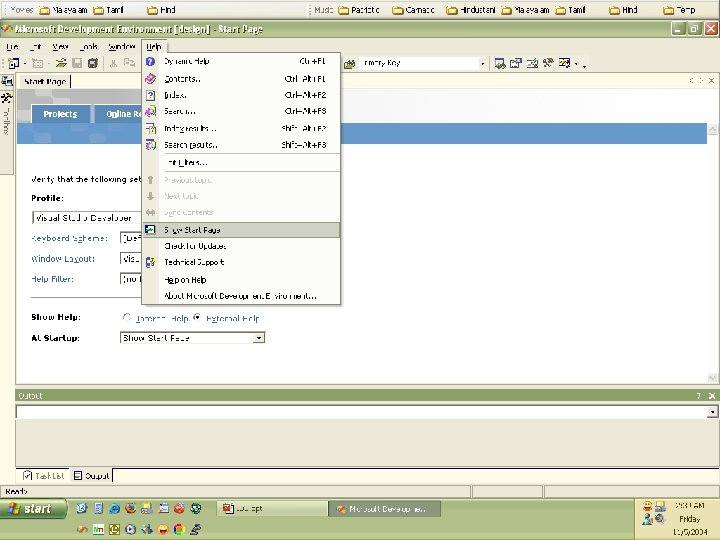Open the File menu

coord(12,47)
